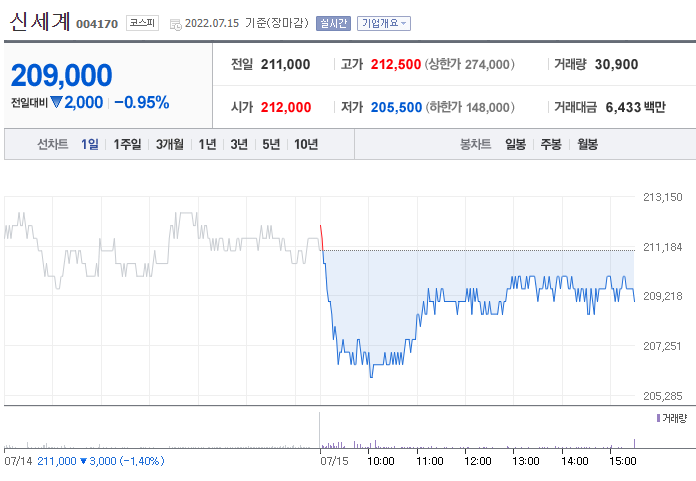Click the 고가 value 212,500

395,64
